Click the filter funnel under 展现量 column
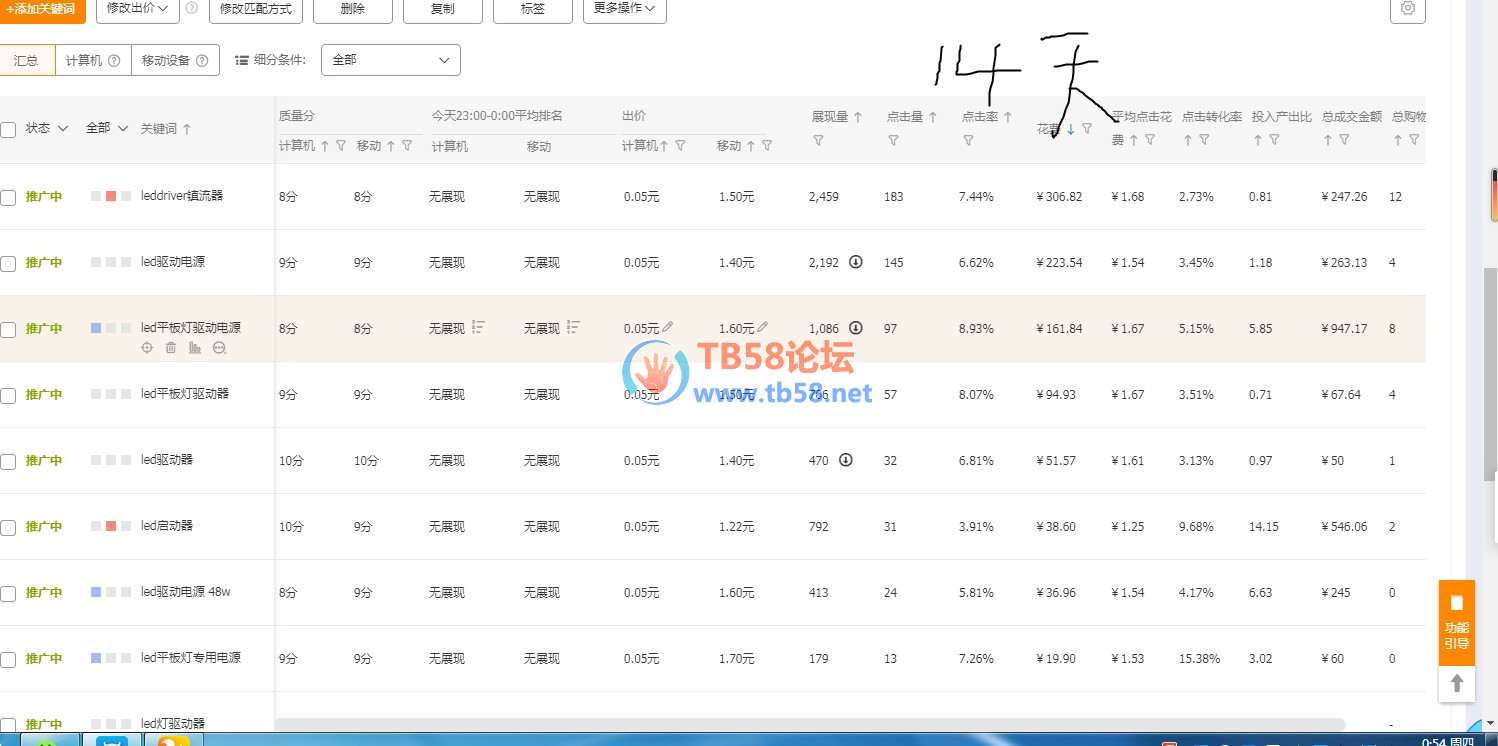Image resolution: width=1498 pixels, height=746 pixels. pos(818,141)
